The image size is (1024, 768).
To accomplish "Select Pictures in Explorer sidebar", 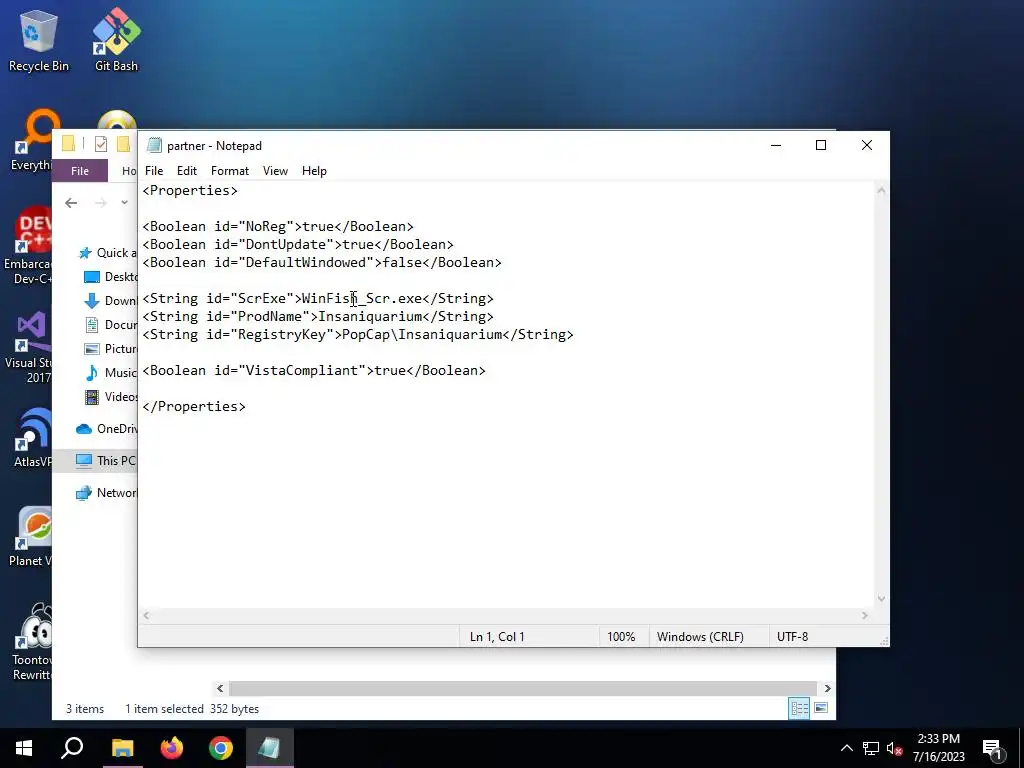I will (111, 349).
